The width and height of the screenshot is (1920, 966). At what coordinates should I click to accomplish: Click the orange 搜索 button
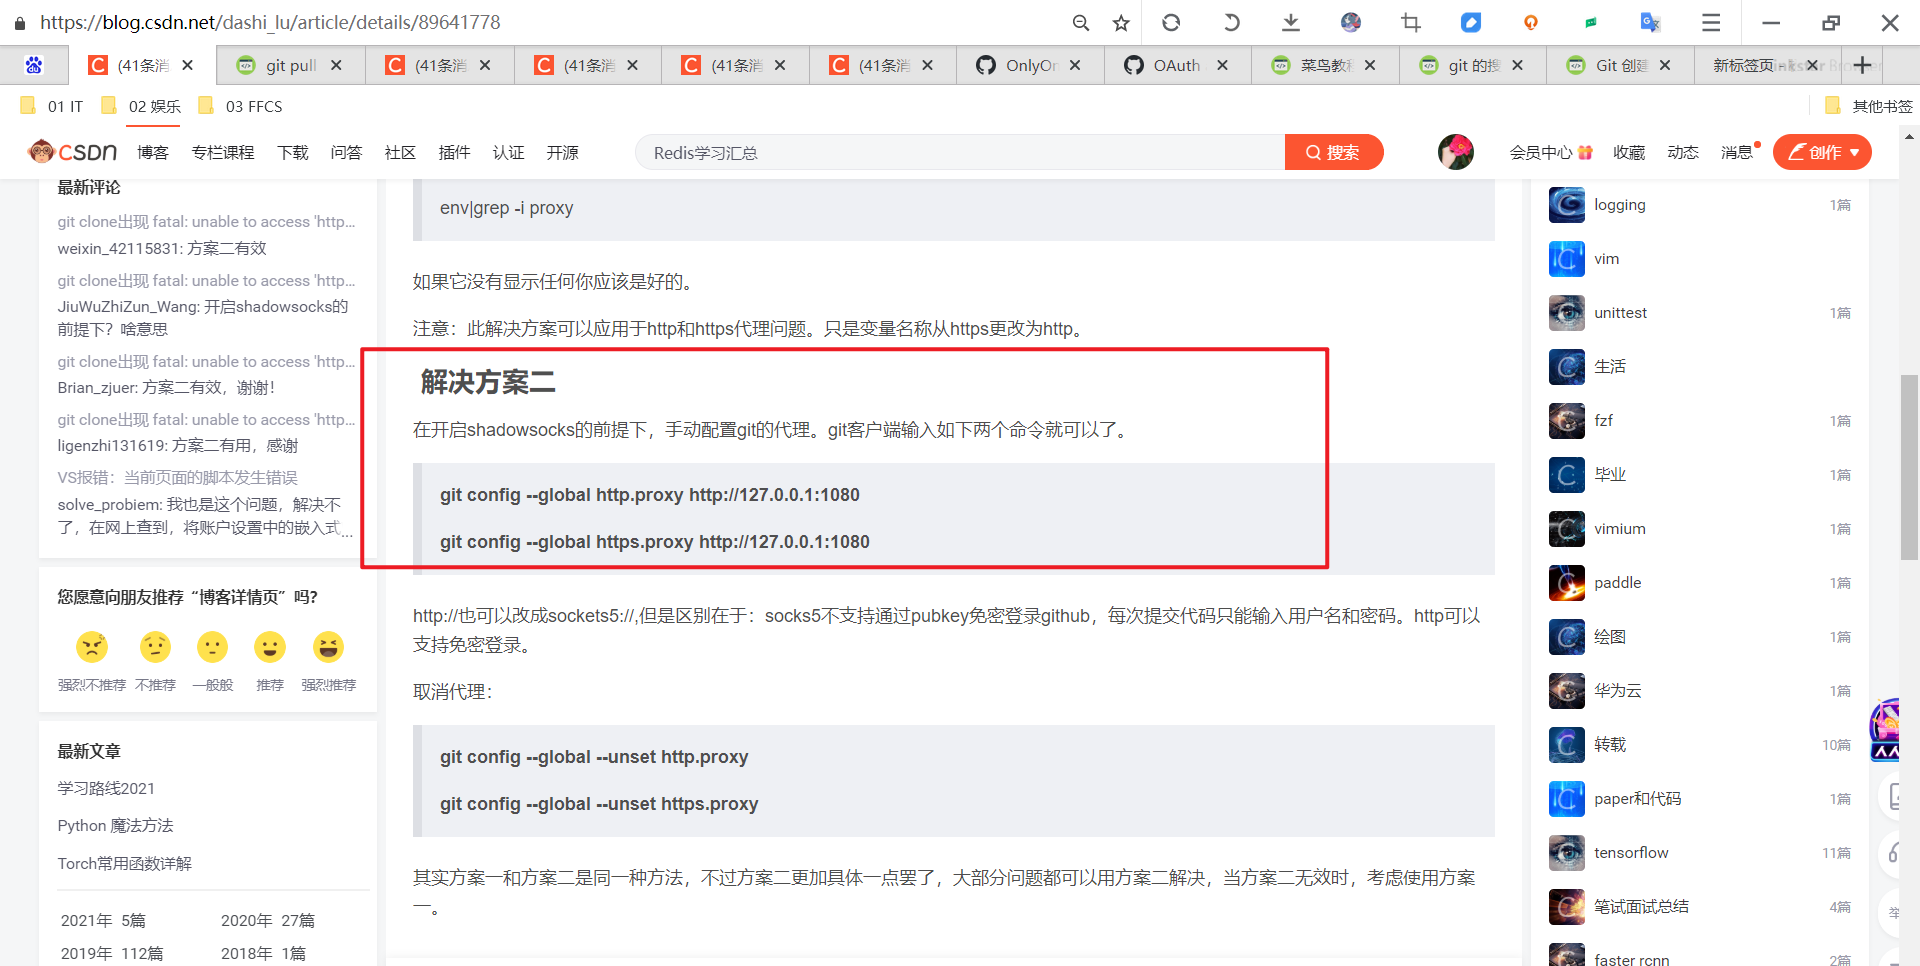pyautogui.click(x=1334, y=152)
